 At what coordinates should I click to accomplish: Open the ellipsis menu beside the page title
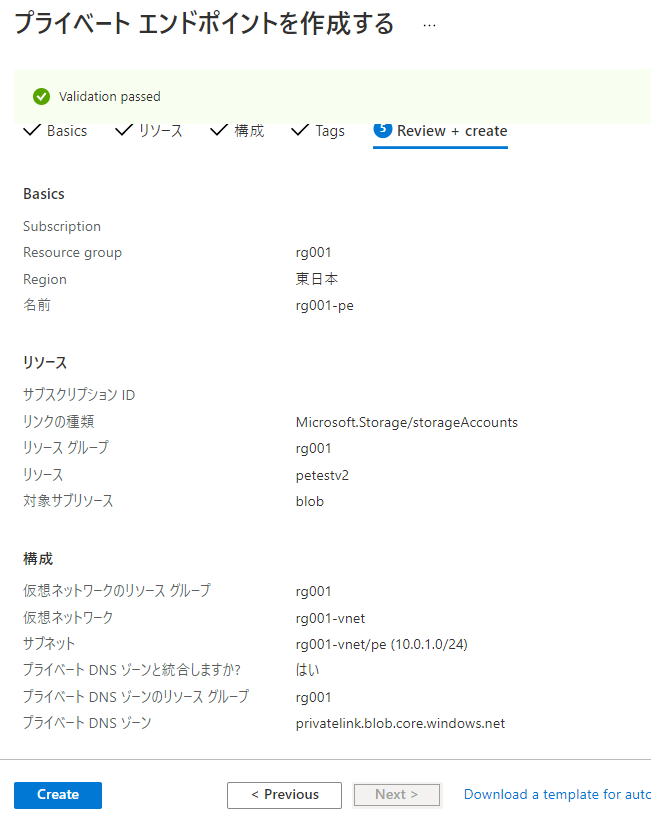pos(430,25)
